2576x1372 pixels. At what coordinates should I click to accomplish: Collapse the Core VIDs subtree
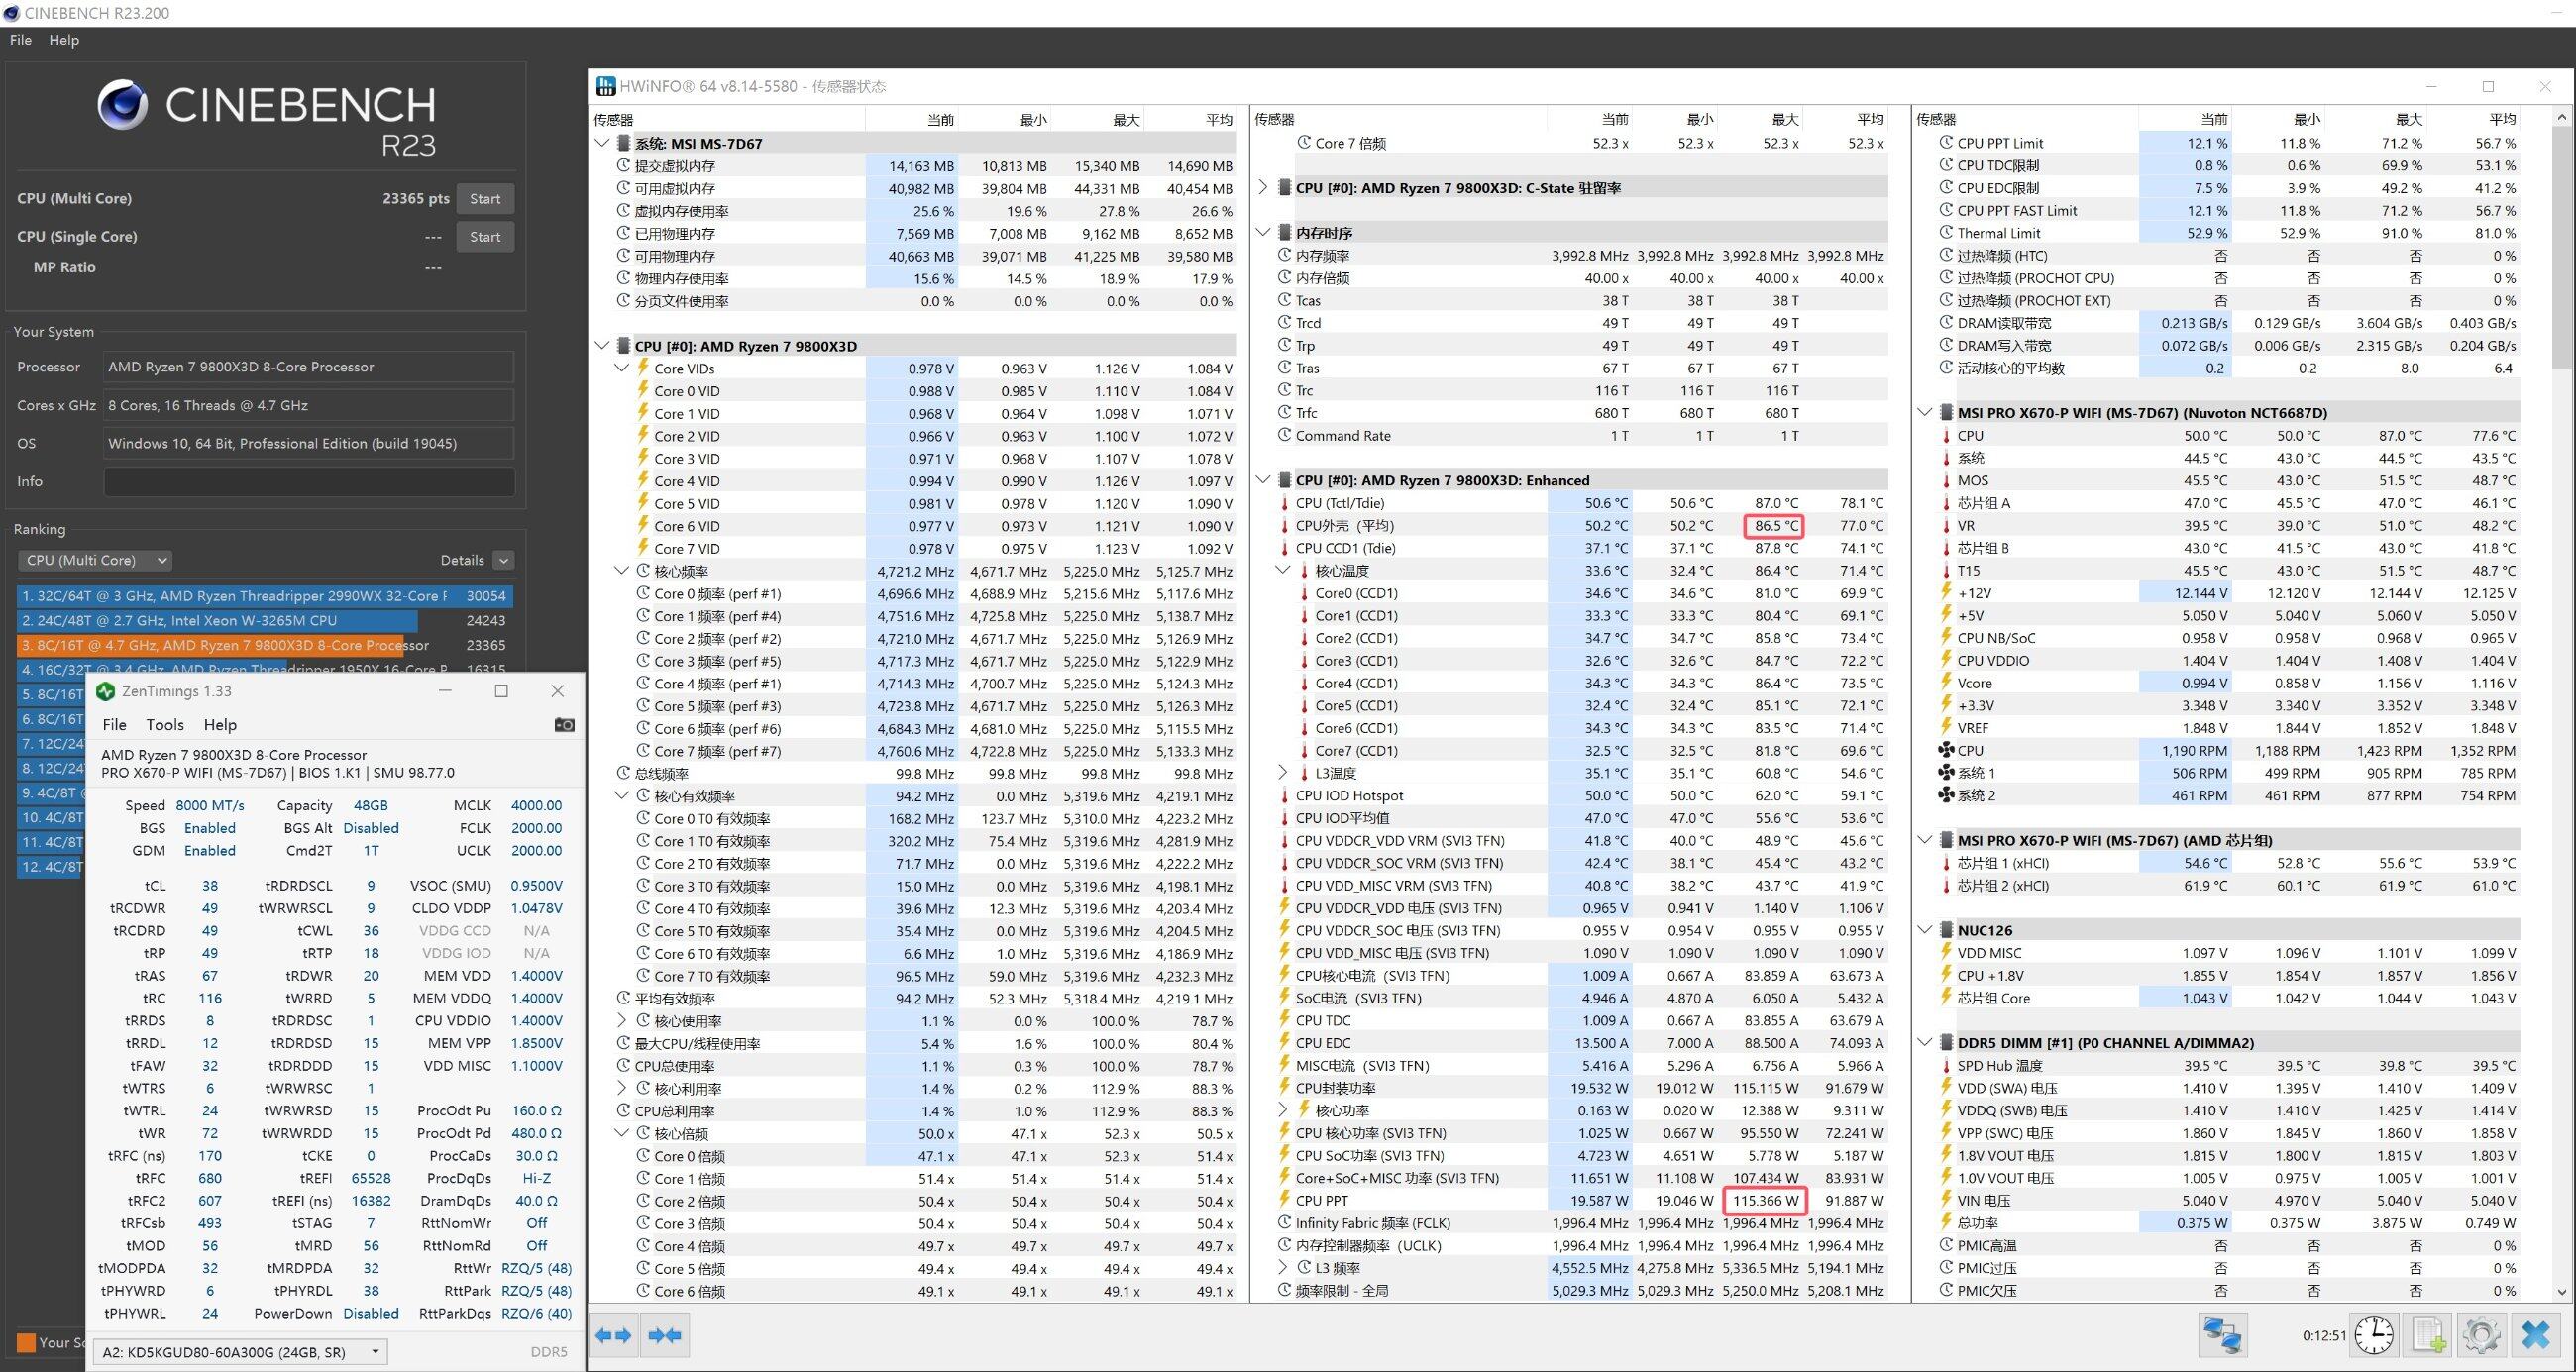click(x=622, y=368)
